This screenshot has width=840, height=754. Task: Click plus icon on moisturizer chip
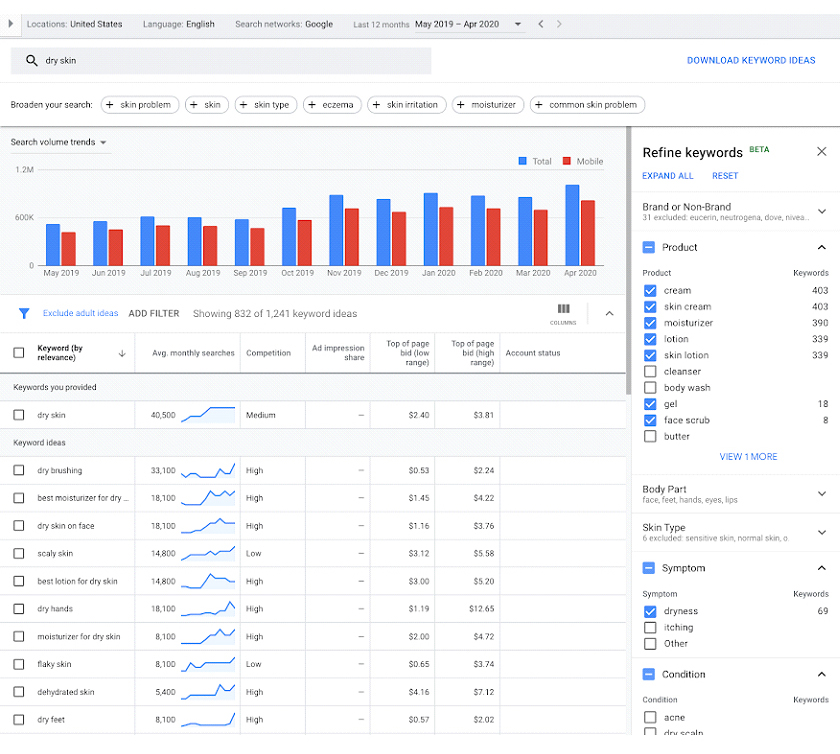point(460,104)
